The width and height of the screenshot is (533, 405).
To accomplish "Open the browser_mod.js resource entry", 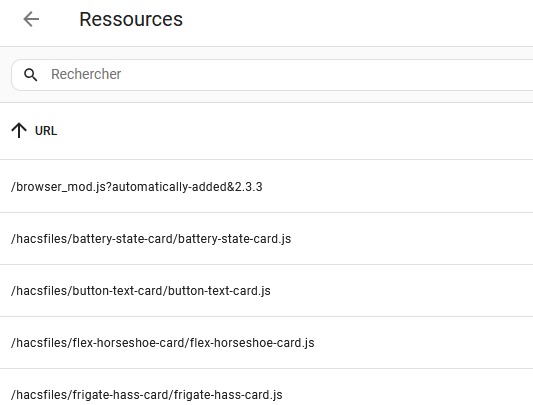I will click(266, 186).
